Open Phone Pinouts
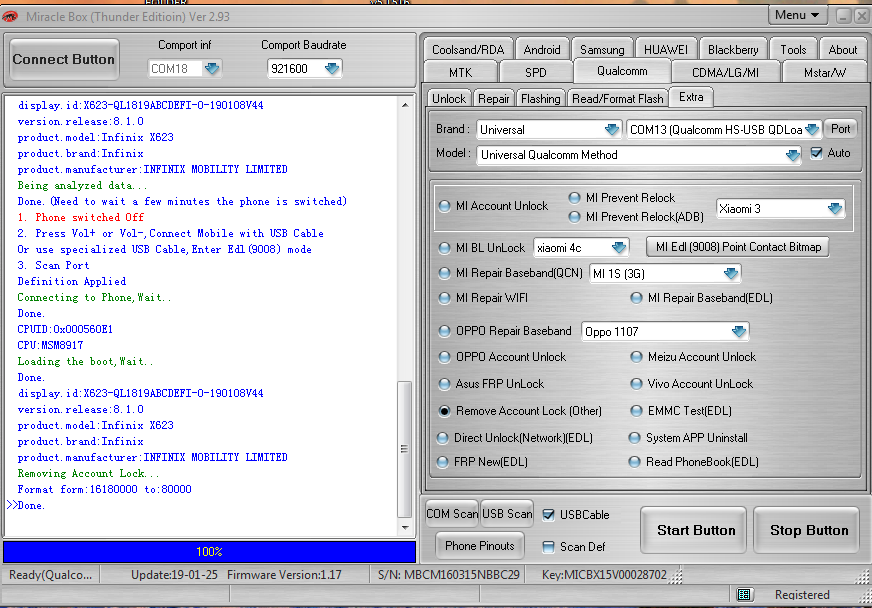 click(x=479, y=546)
